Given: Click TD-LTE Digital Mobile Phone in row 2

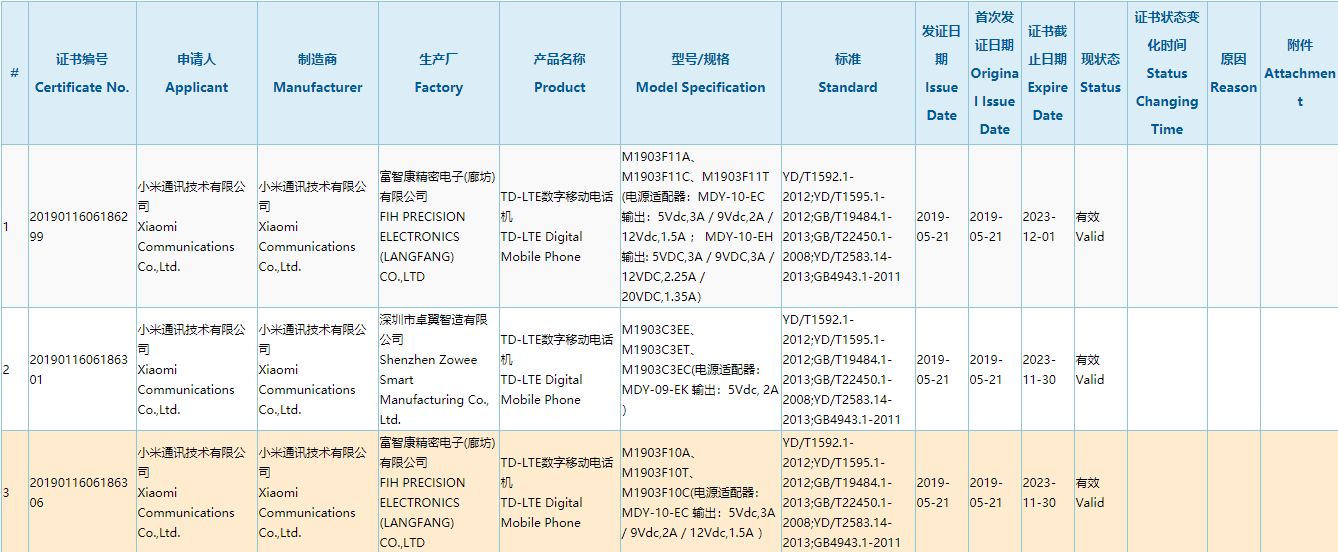Looking at the screenshot, I should 541,389.
